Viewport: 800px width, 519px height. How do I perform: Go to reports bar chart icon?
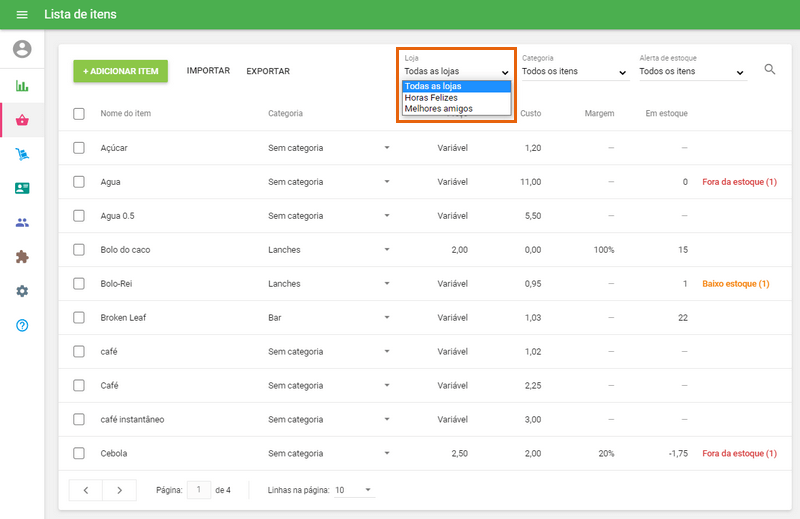(22, 86)
